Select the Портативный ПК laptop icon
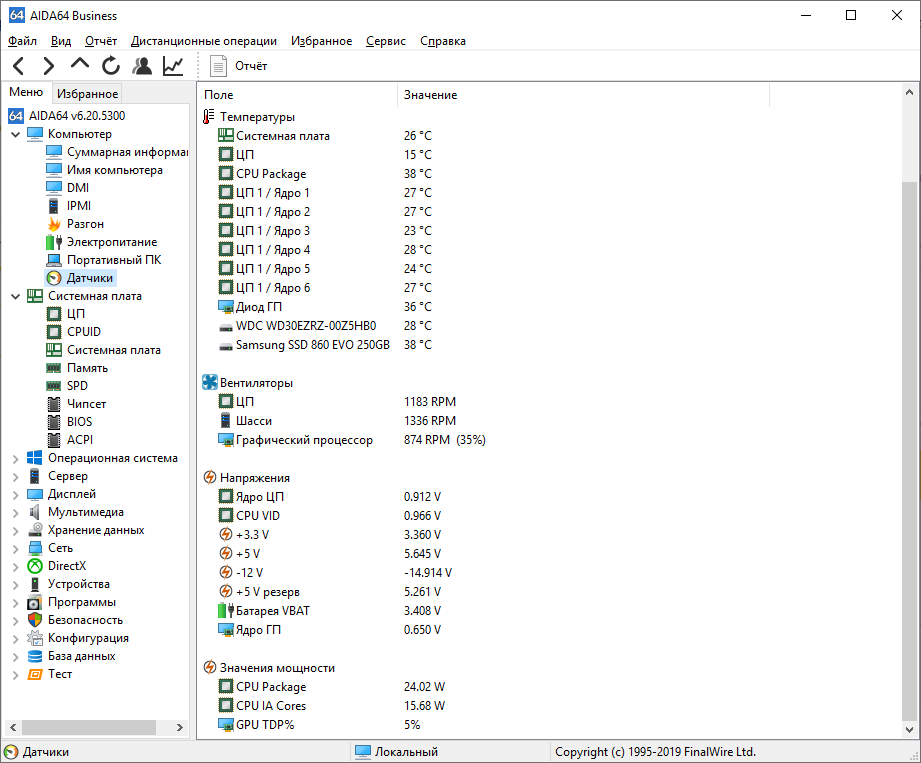Image resolution: width=921 pixels, height=763 pixels. click(x=54, y=260)
